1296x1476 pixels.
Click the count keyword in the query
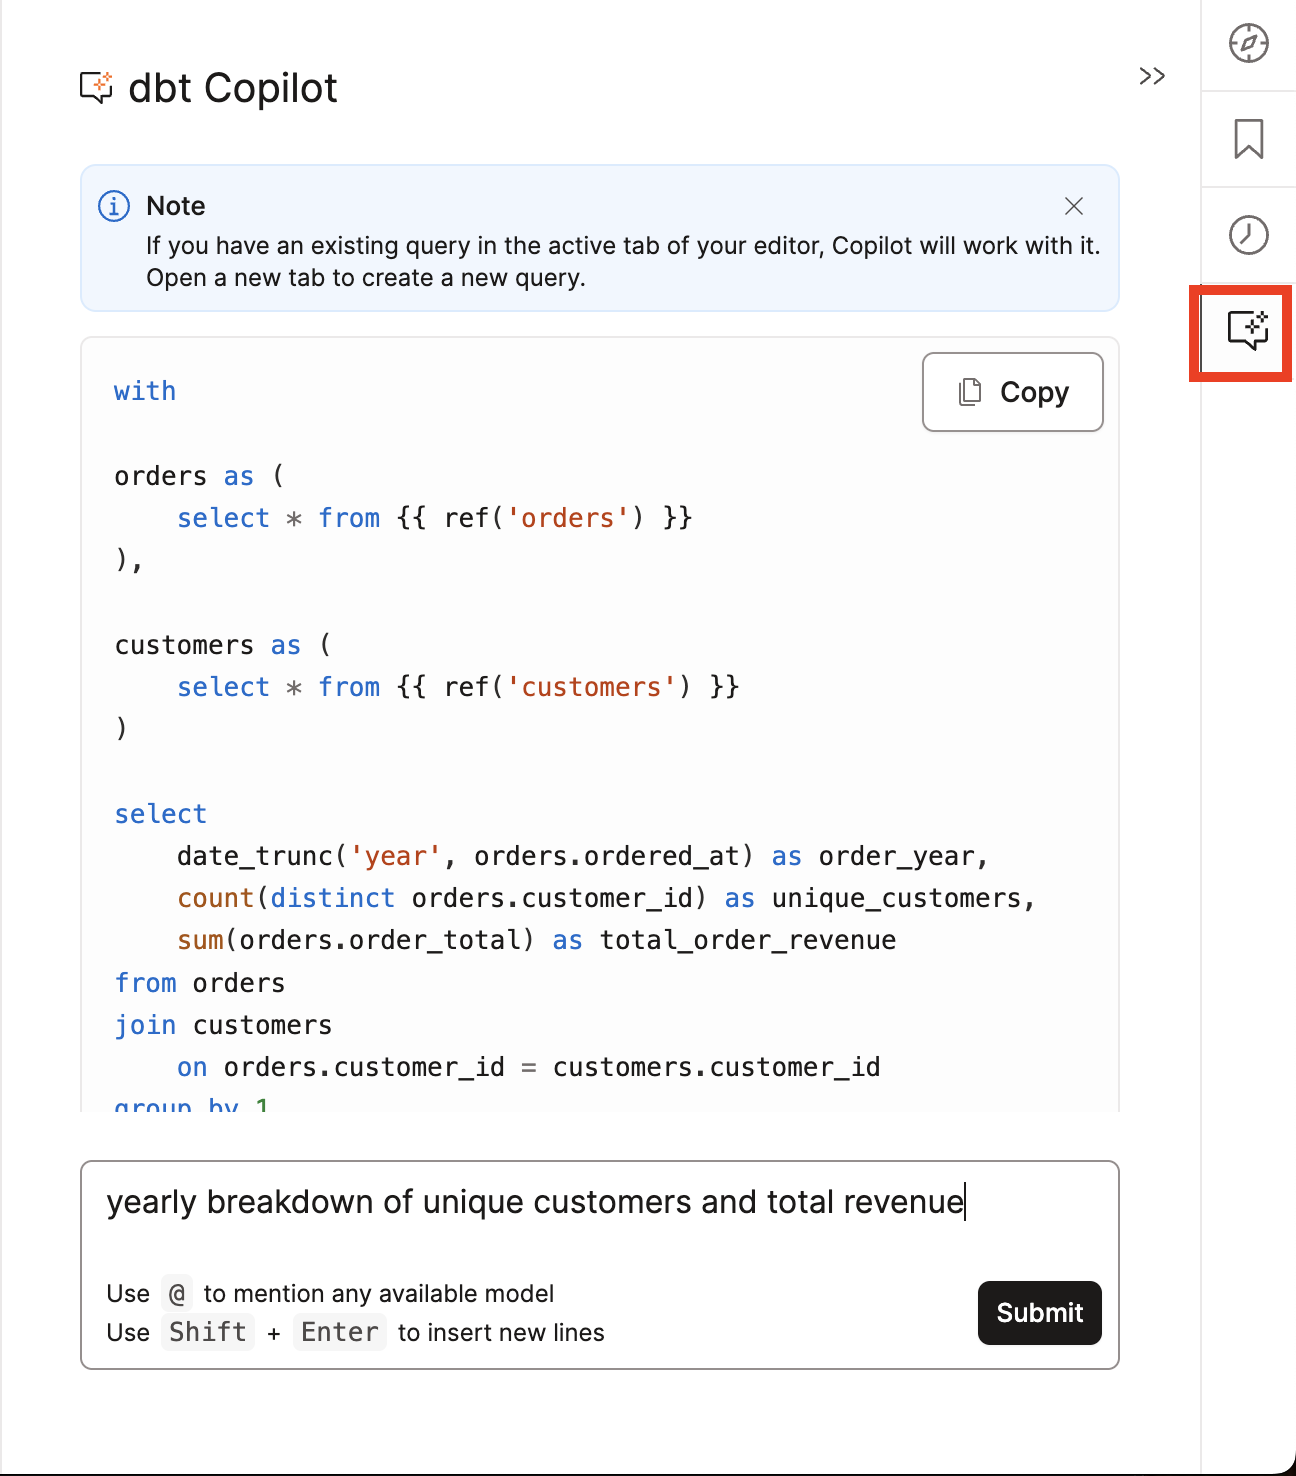tap(215, 898)
